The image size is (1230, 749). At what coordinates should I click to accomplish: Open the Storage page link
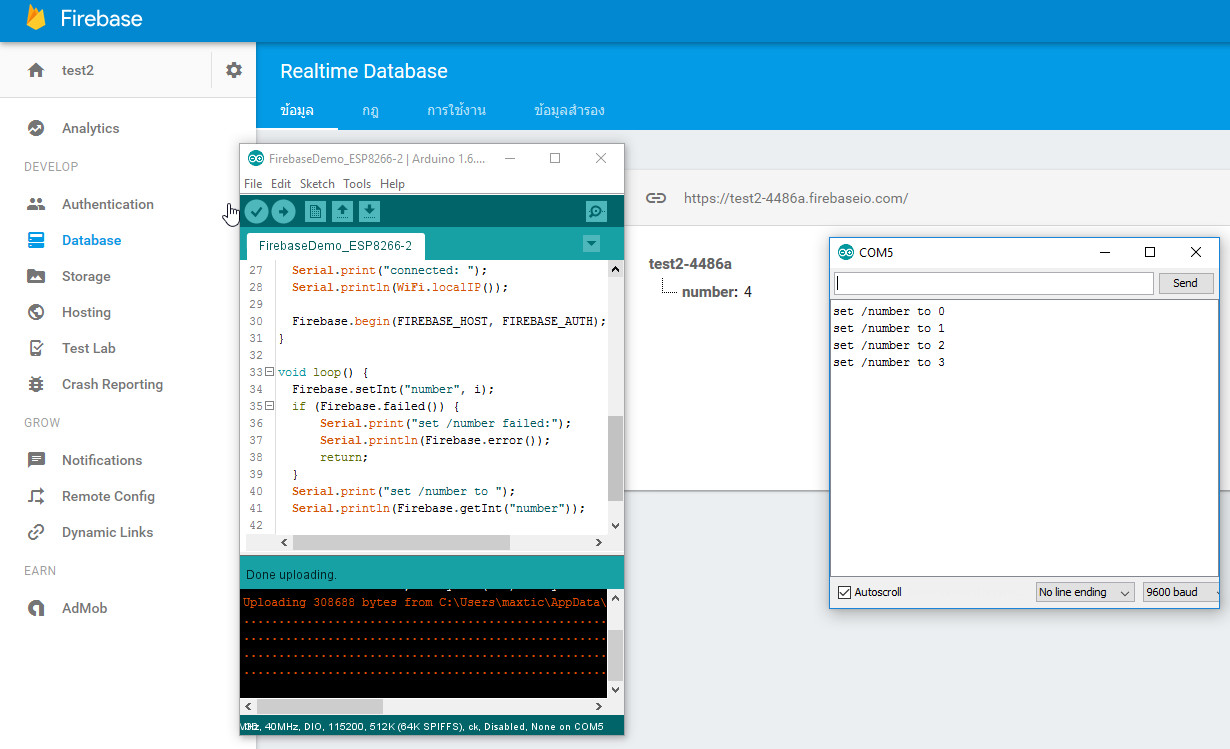86,276
